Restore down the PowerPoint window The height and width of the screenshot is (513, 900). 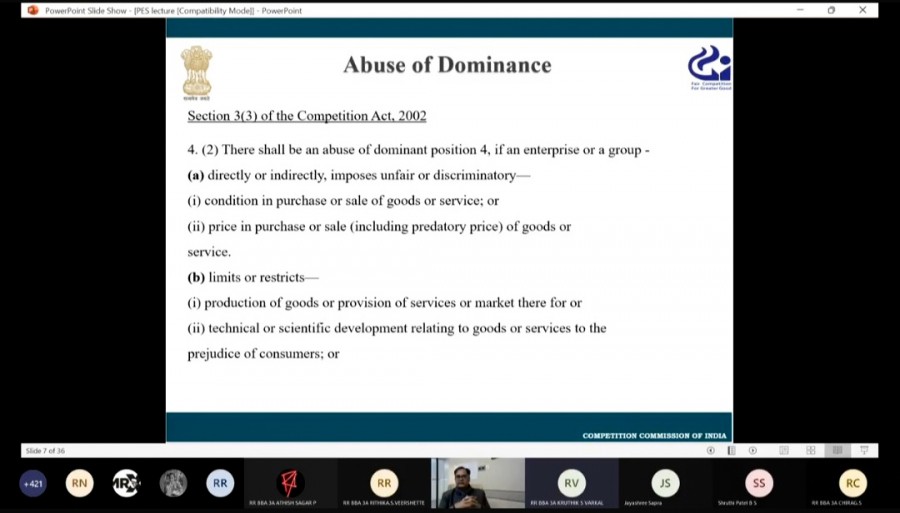(x=831, y=10)
